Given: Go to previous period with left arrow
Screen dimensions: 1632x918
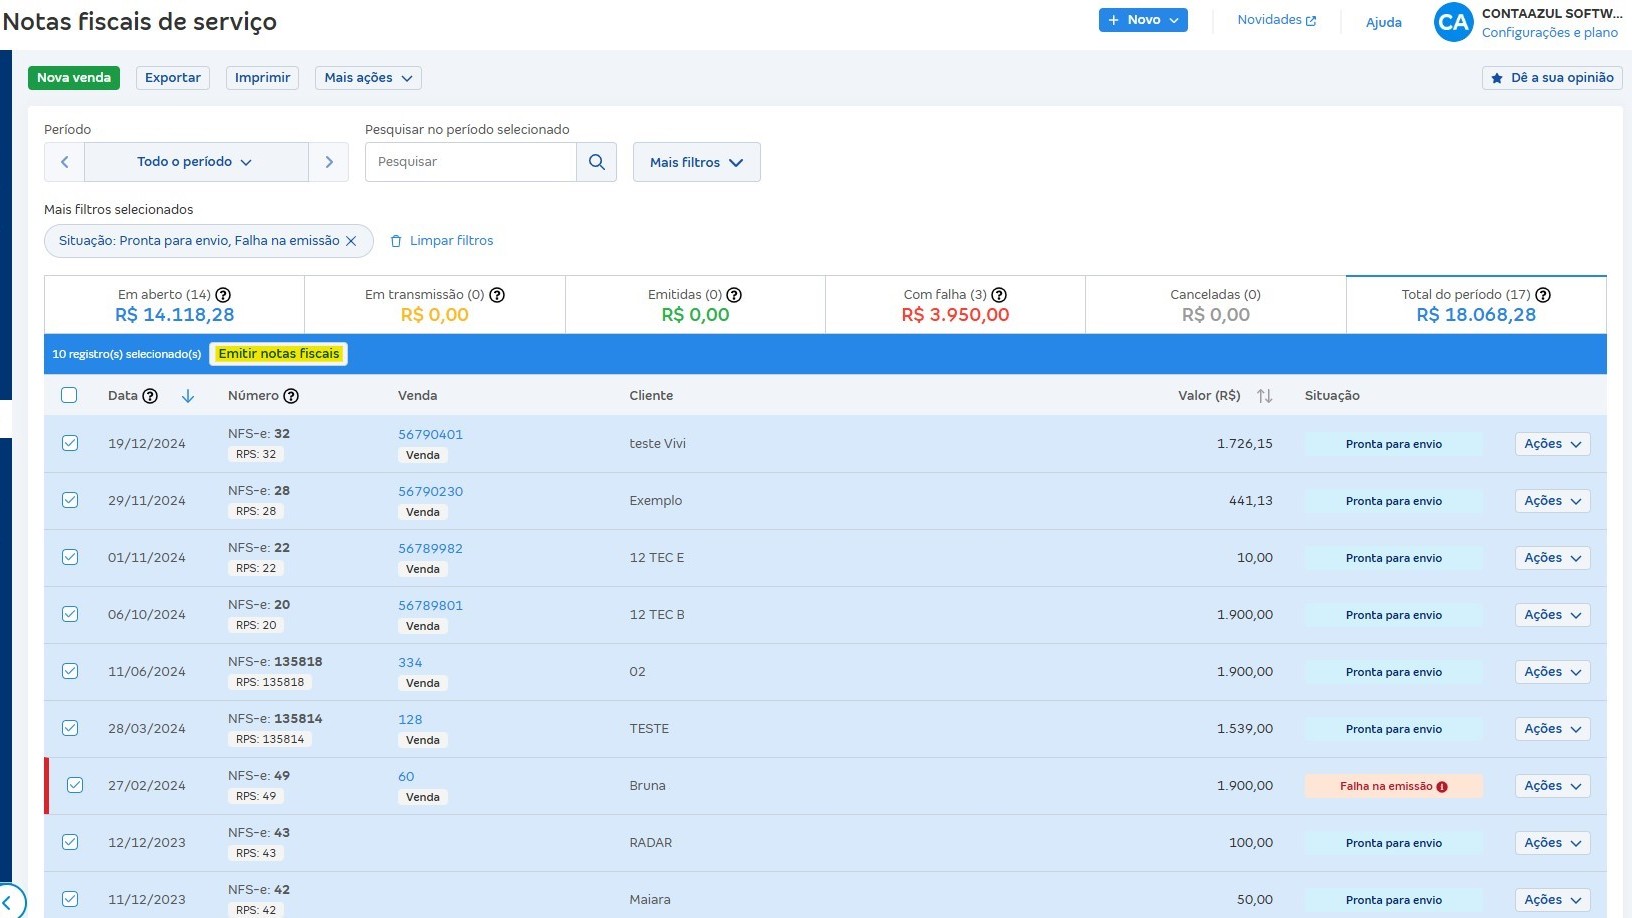Looking at the screenshot, I should [x=65, y=162].
